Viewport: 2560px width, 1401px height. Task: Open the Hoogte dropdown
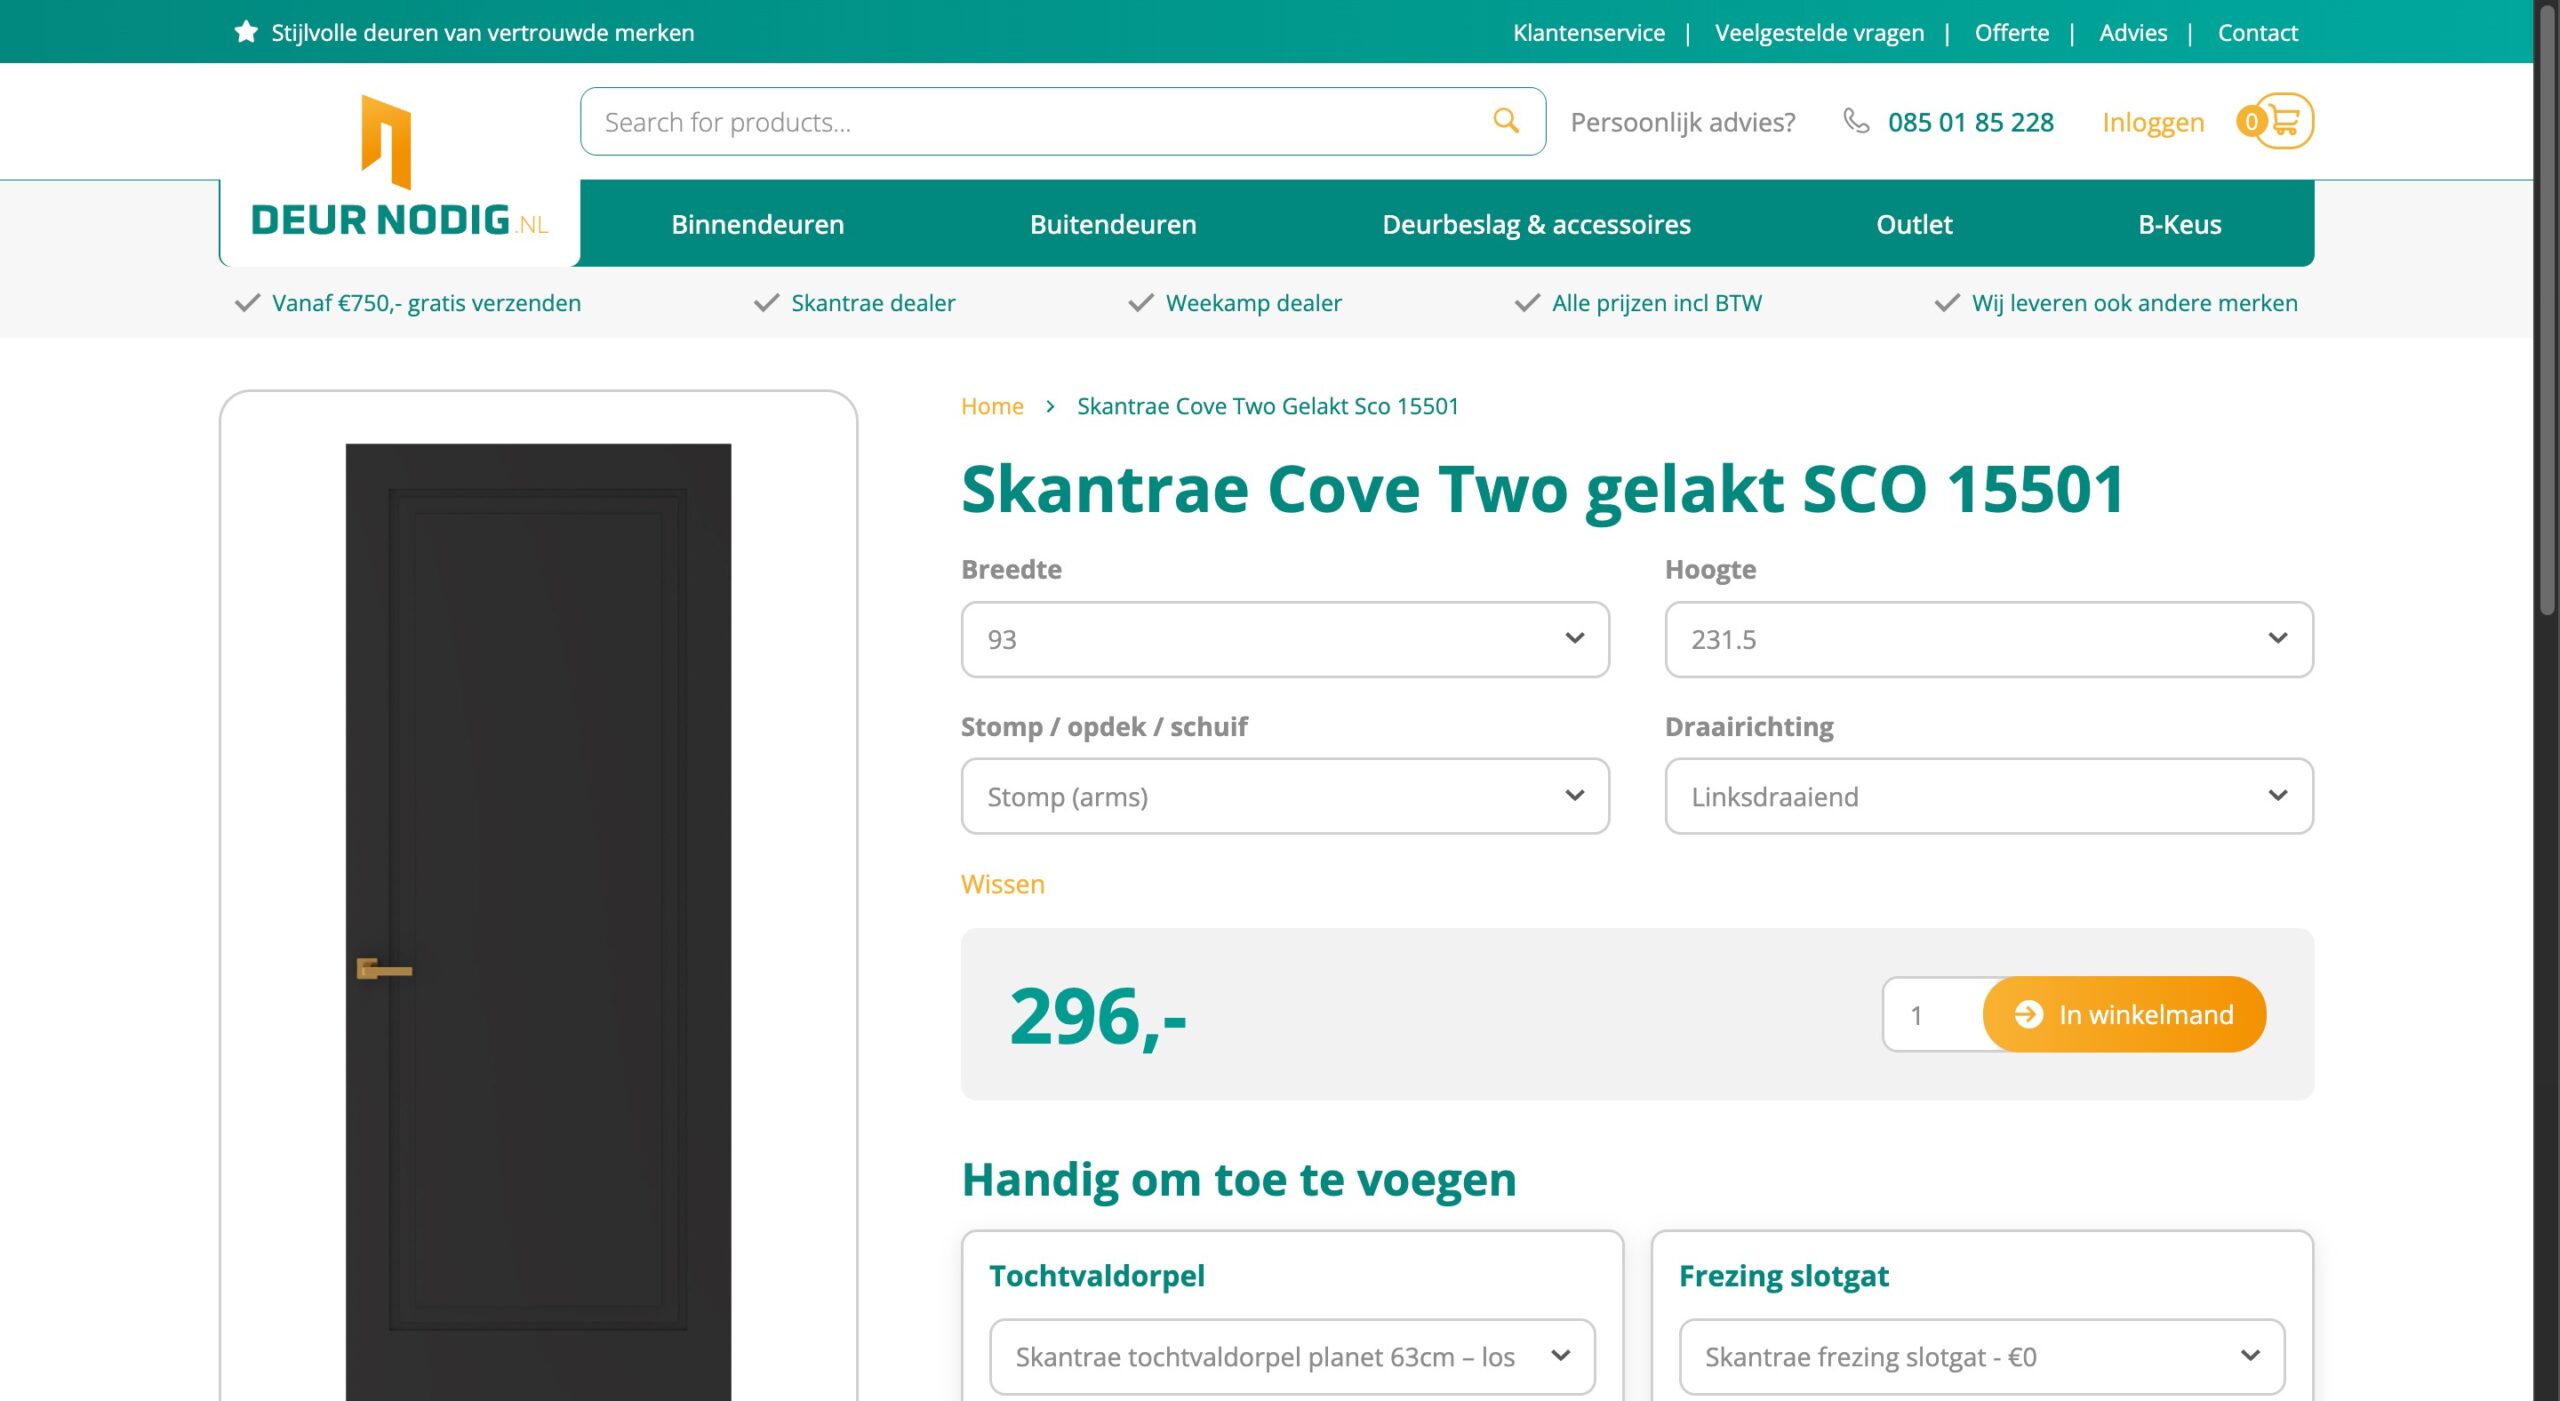1988,639
